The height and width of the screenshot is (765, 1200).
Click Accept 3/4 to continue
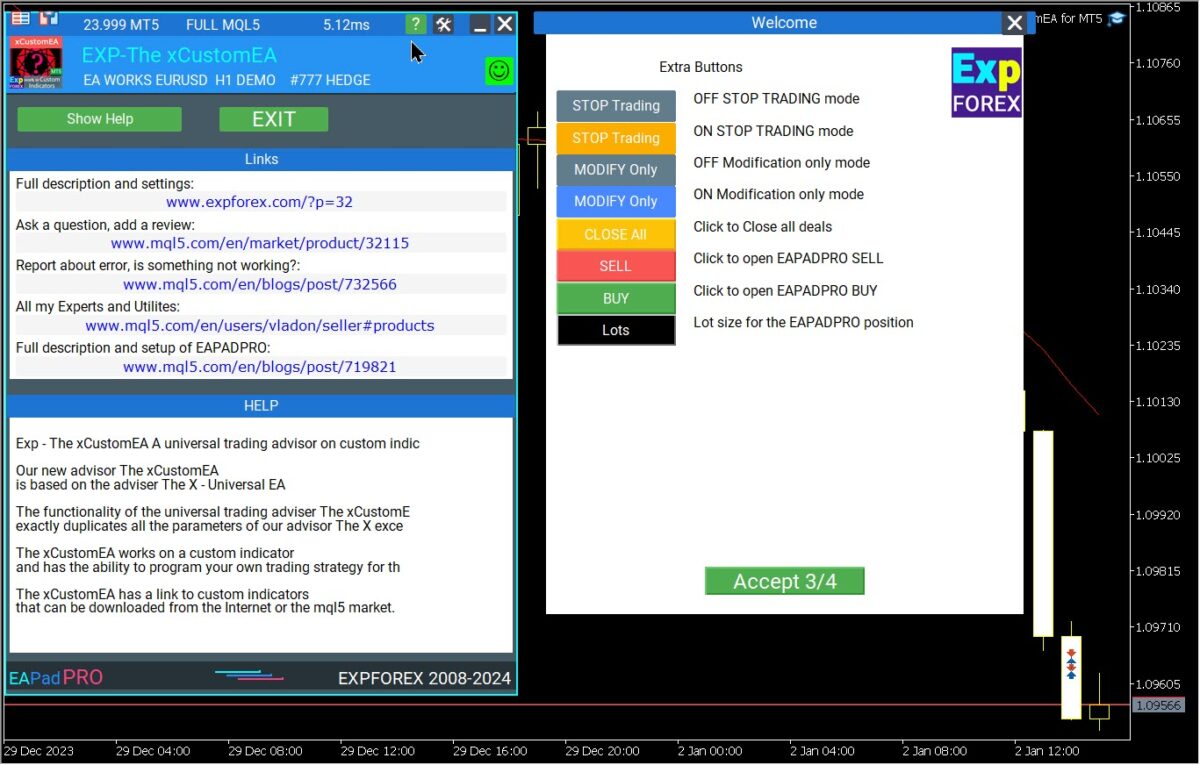coord(784,581)
